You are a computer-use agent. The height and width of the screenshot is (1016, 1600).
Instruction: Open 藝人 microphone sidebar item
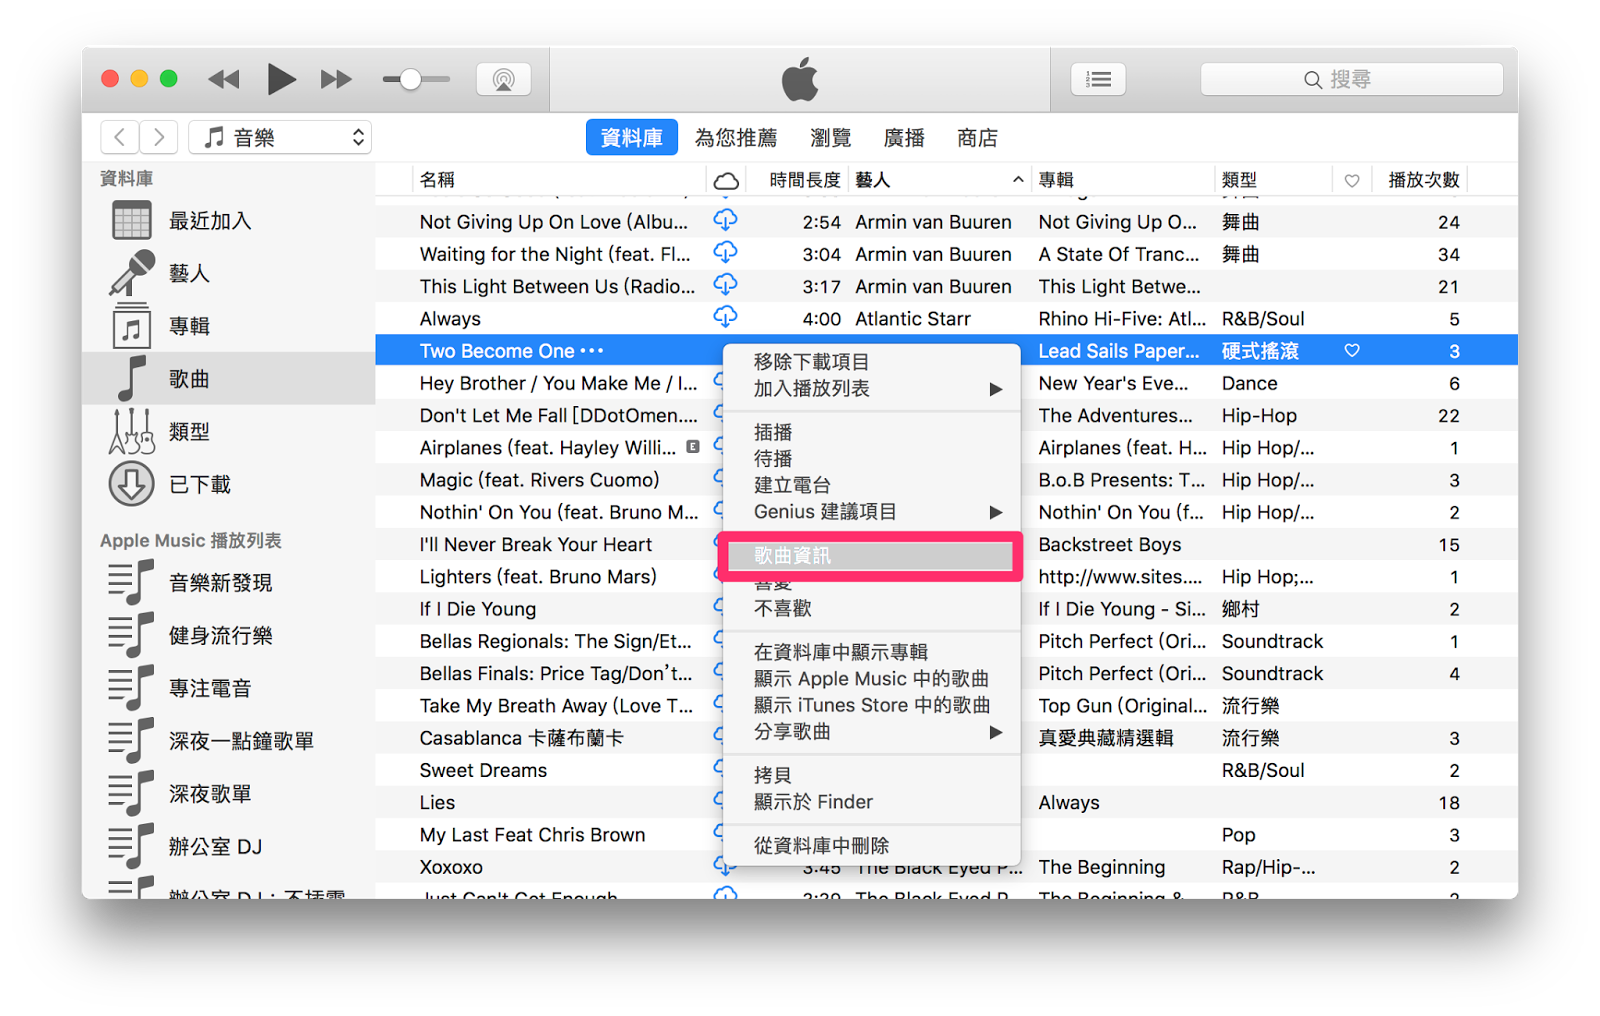coord(229,273)
